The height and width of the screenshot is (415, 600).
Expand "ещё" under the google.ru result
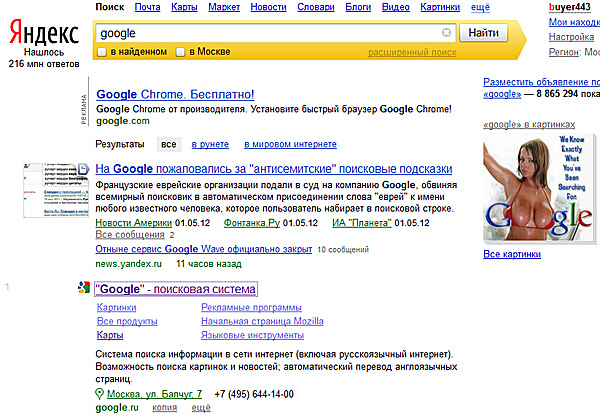[x=200, y=408]
